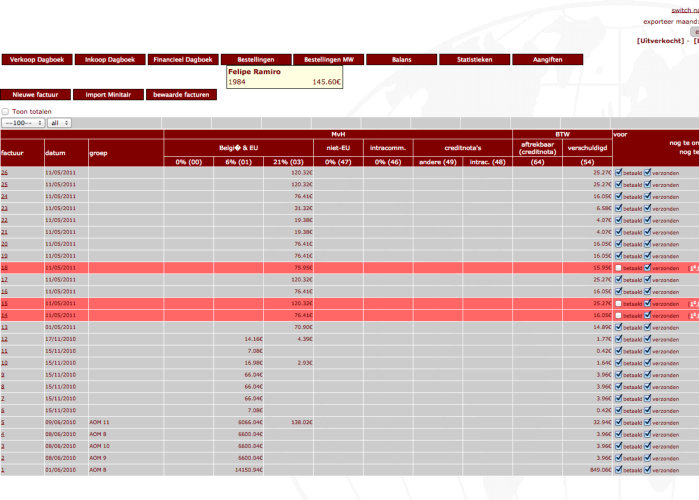Uncheck betaald for invoice 26
The image size is (699, 500).
tap(618, 172)
